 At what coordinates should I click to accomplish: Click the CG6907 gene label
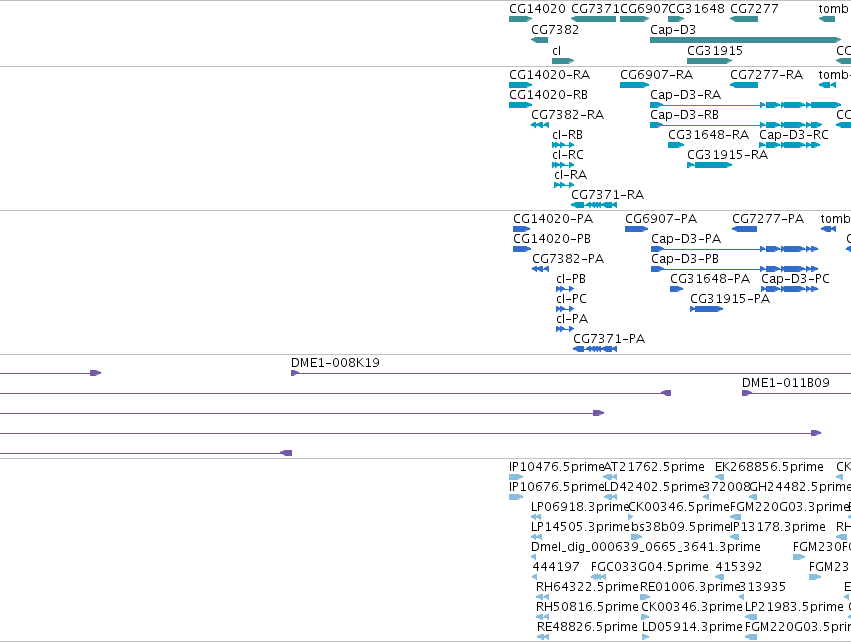tap(644, 9)
